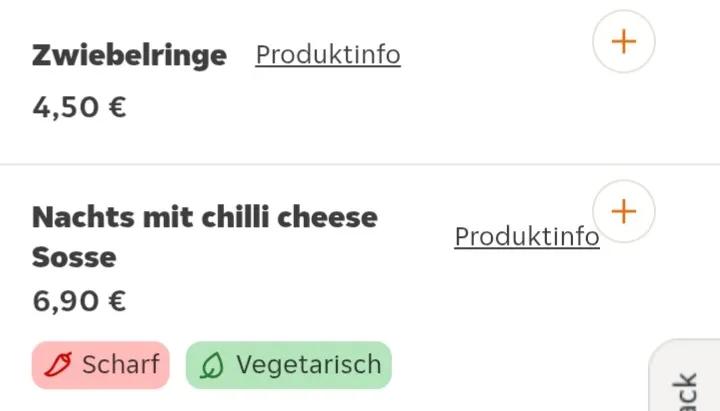Click the word Vegetarisch in the green badge
Screen dimensions: 720x411
[308, 365]
